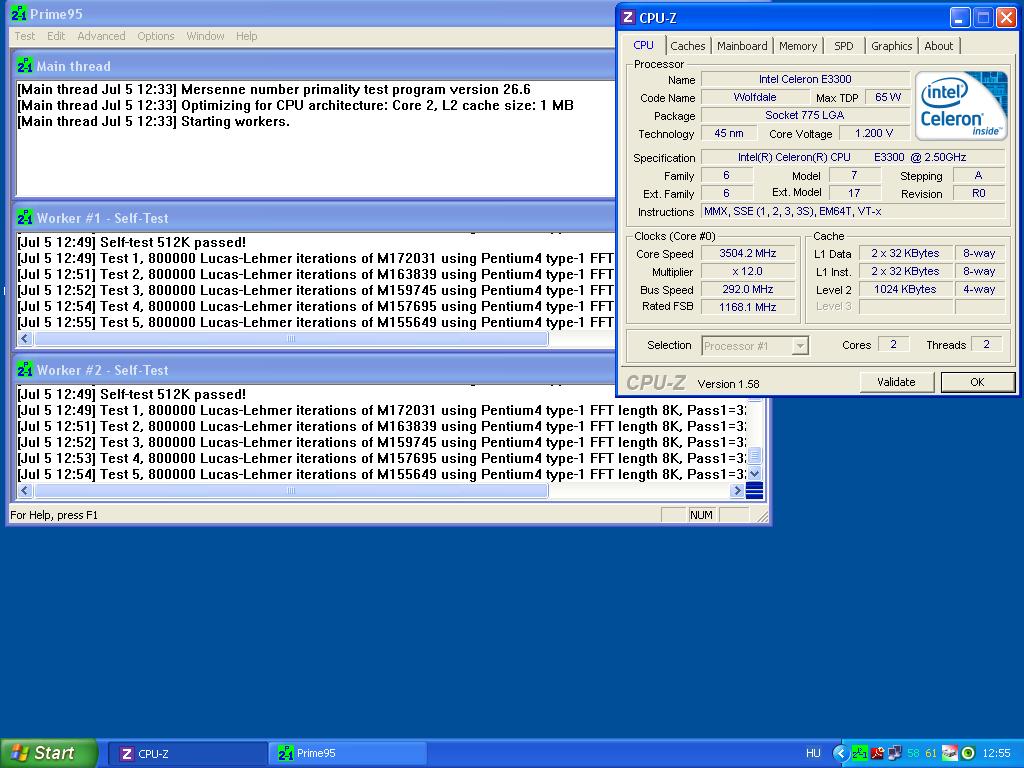
Task: Click the Bus Speed value 292.0 MHz
Action: (x=748, y=289)
